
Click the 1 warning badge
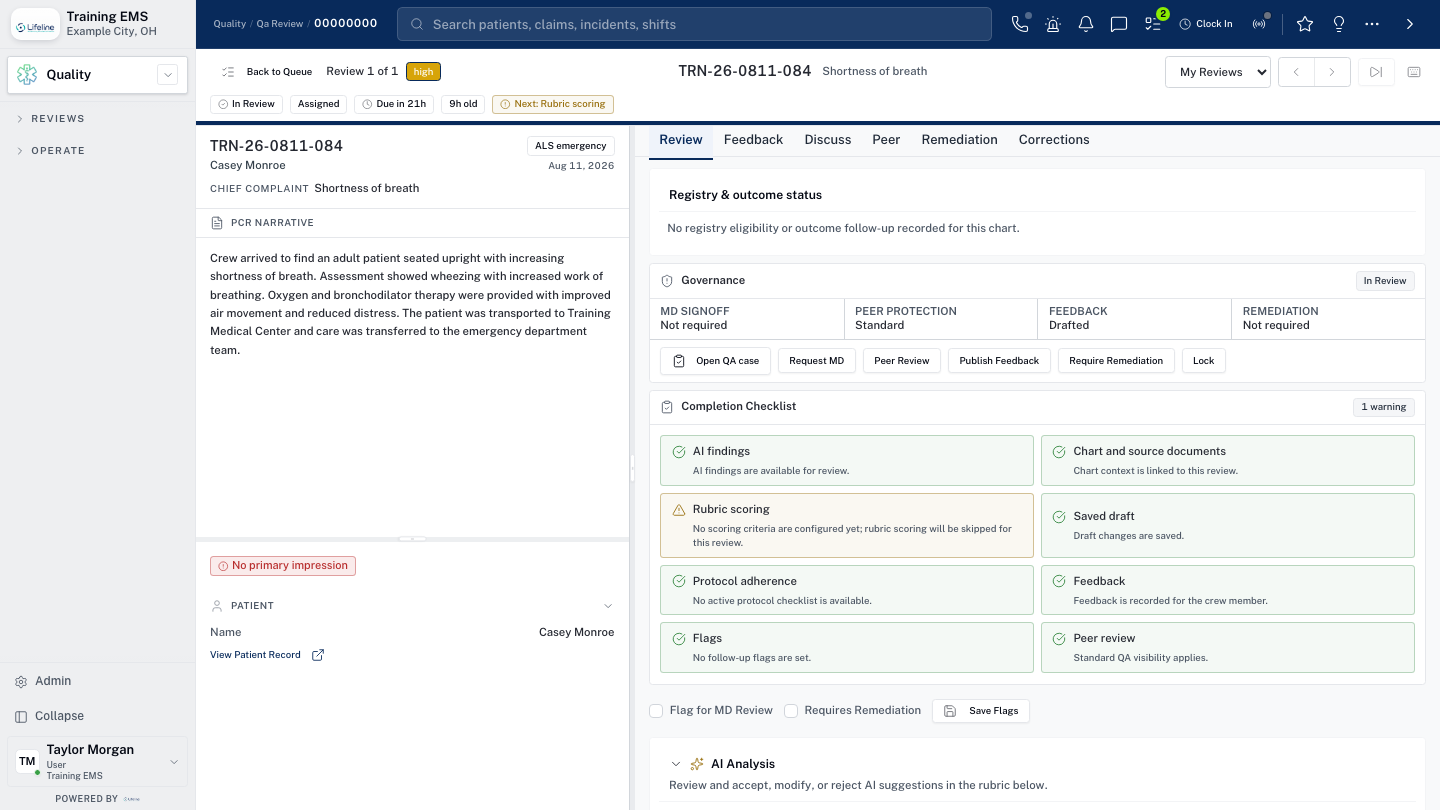(1384, 407)
